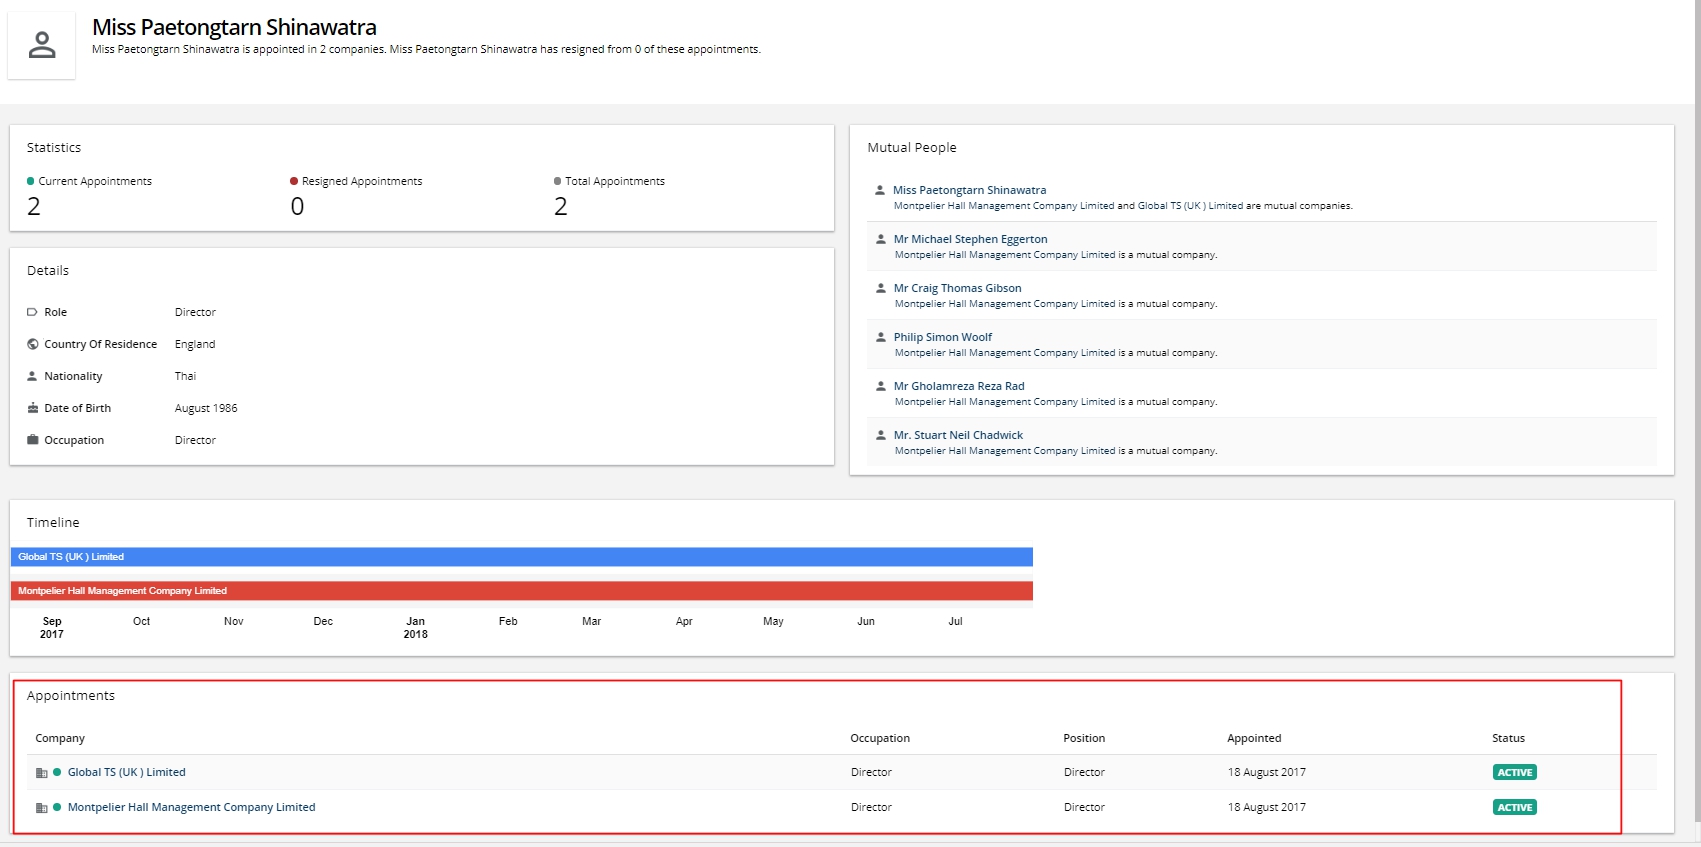1701x847 pixels.
Task: View Mr. Stuart Neil Chadwick's profile
Action: click(x=958, y=435)
